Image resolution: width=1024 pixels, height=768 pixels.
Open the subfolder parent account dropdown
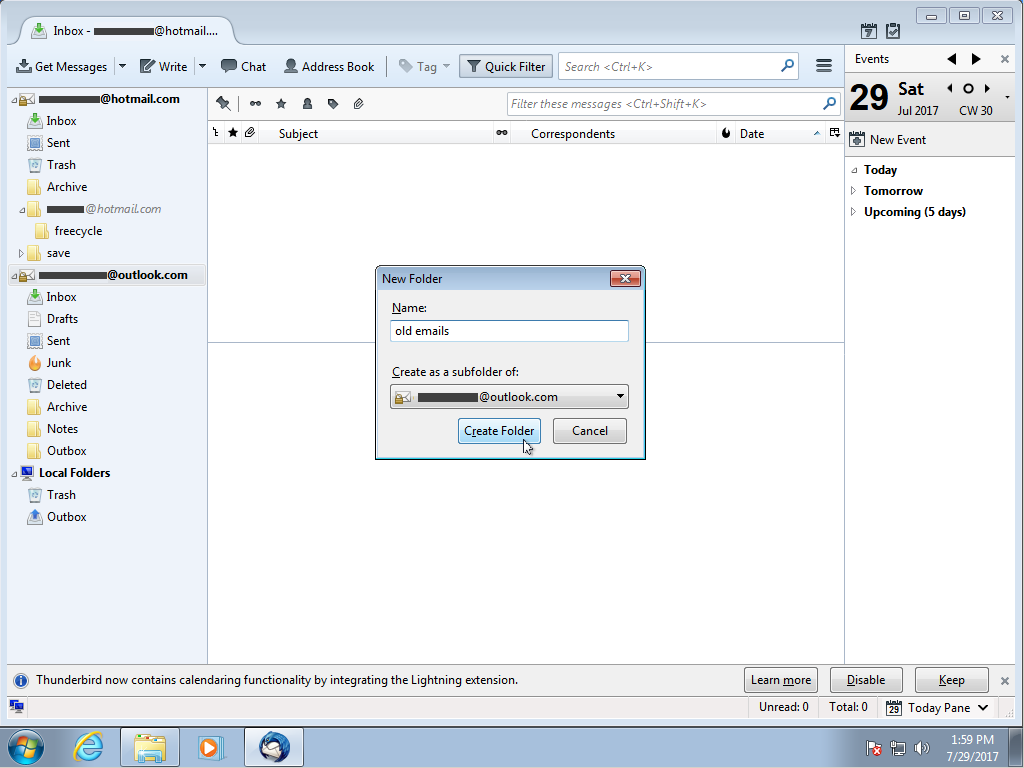click(x=509, y=397)
